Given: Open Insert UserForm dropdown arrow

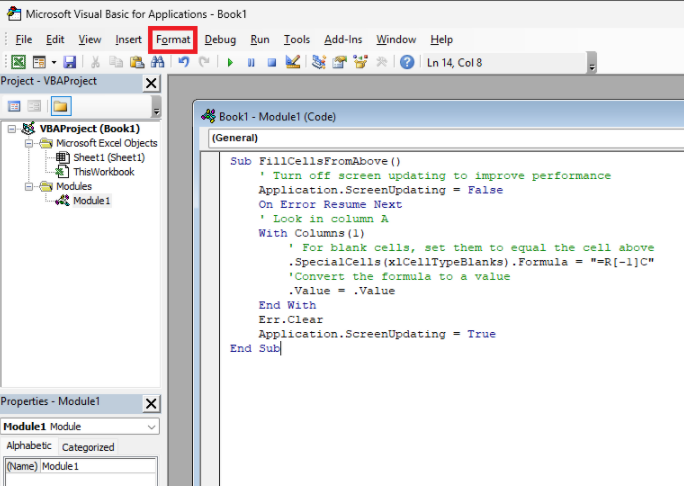Looking at the screenshot, I should 54,62.
